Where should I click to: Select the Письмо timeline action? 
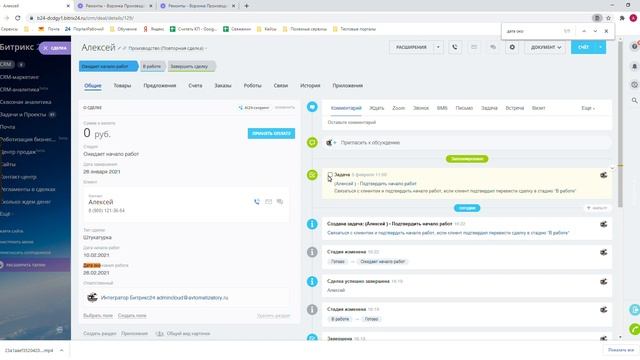(464, 108)
